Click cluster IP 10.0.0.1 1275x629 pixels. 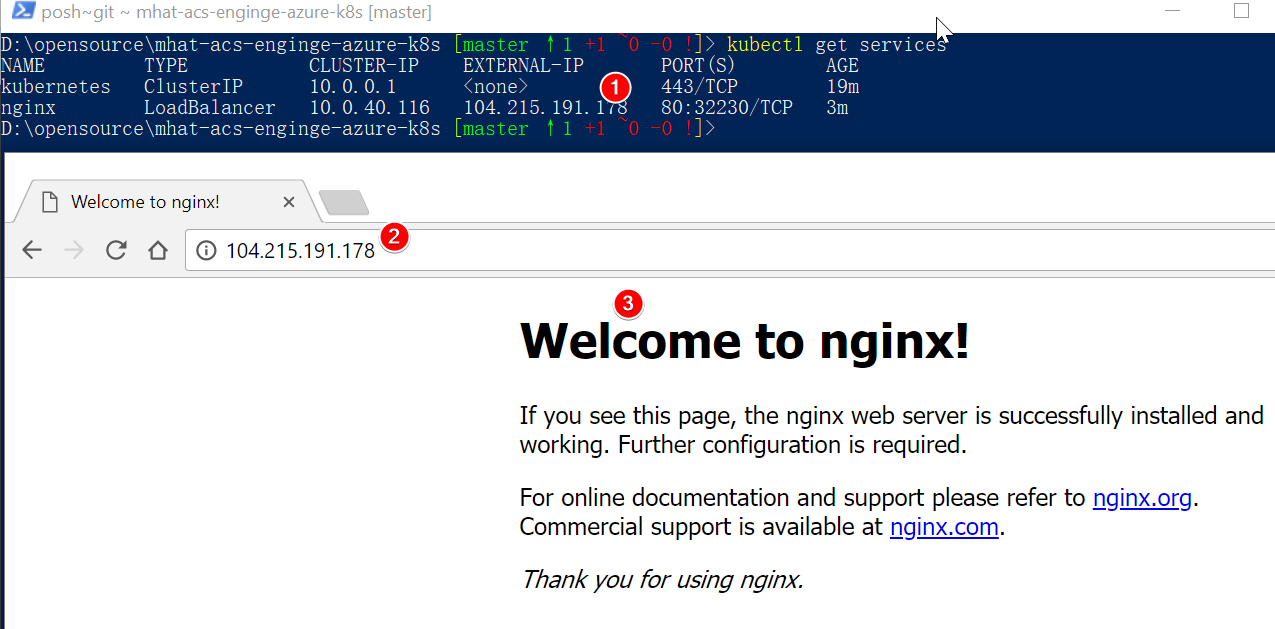point(353,87)
